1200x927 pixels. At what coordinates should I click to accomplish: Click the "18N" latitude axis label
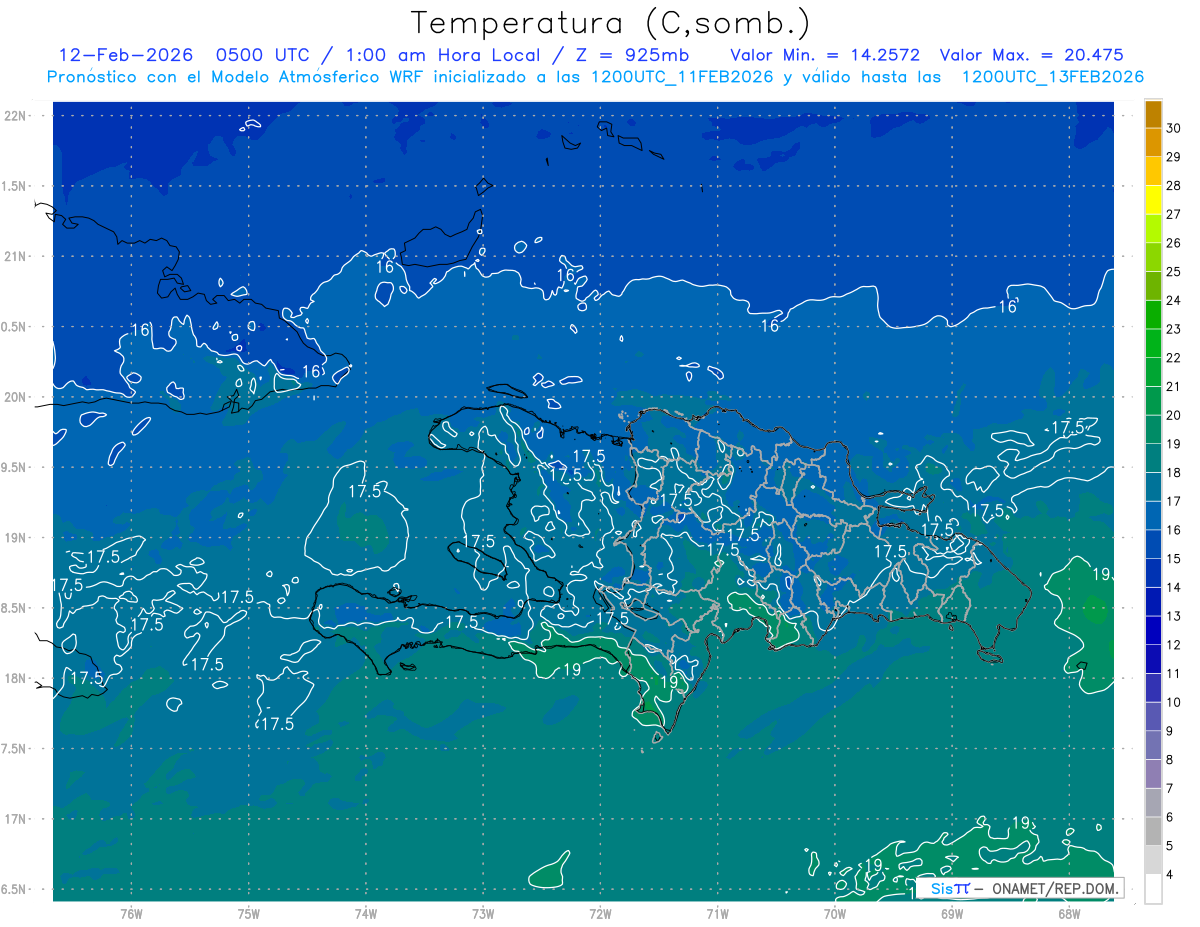[15, 678]
